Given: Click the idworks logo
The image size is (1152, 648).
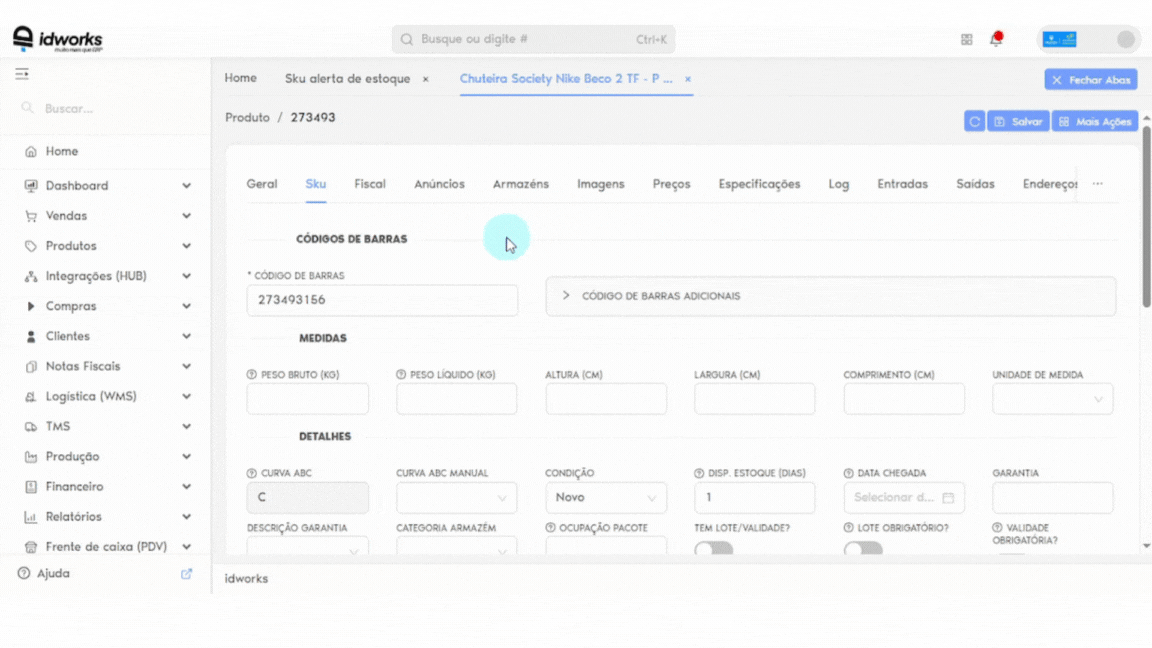Looking at the screenshot, I should tap(58, 39).
